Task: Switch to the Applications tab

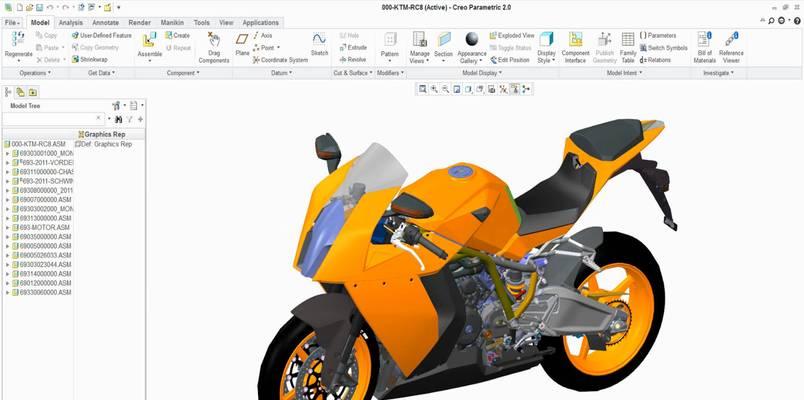Action: click(x=260, y=23)
